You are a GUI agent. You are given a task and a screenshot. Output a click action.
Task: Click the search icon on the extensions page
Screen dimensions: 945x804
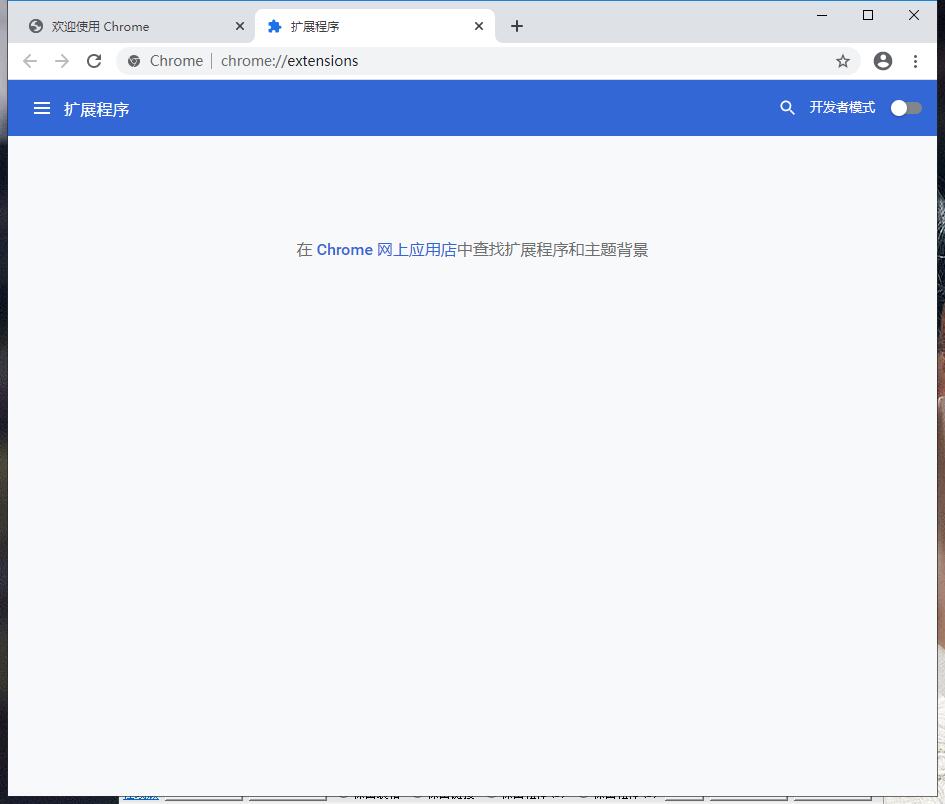click(787, 107)
